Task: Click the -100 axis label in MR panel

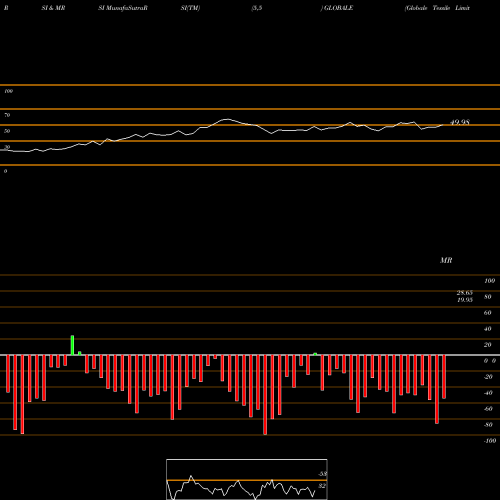Action: 489,441
